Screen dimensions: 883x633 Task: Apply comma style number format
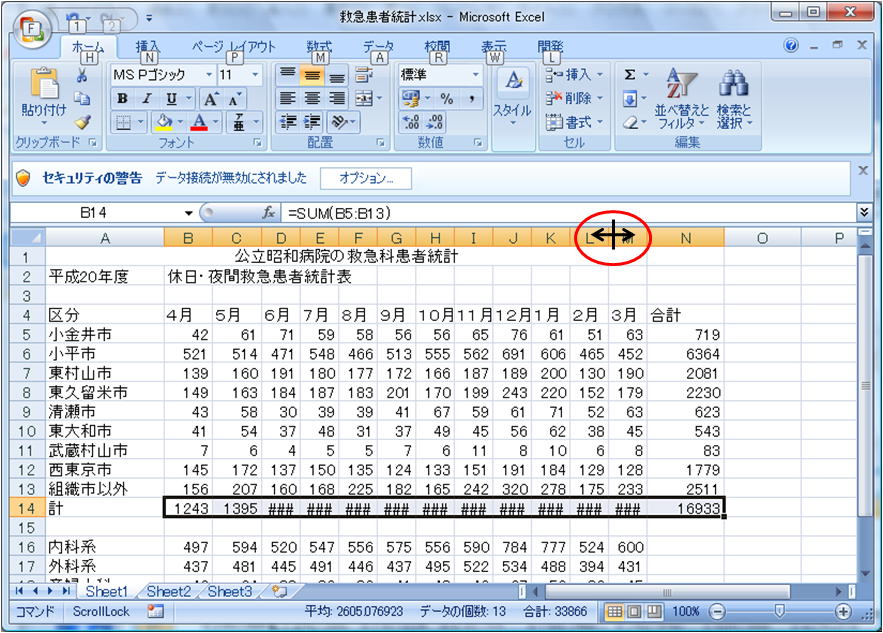click(471, 99)
